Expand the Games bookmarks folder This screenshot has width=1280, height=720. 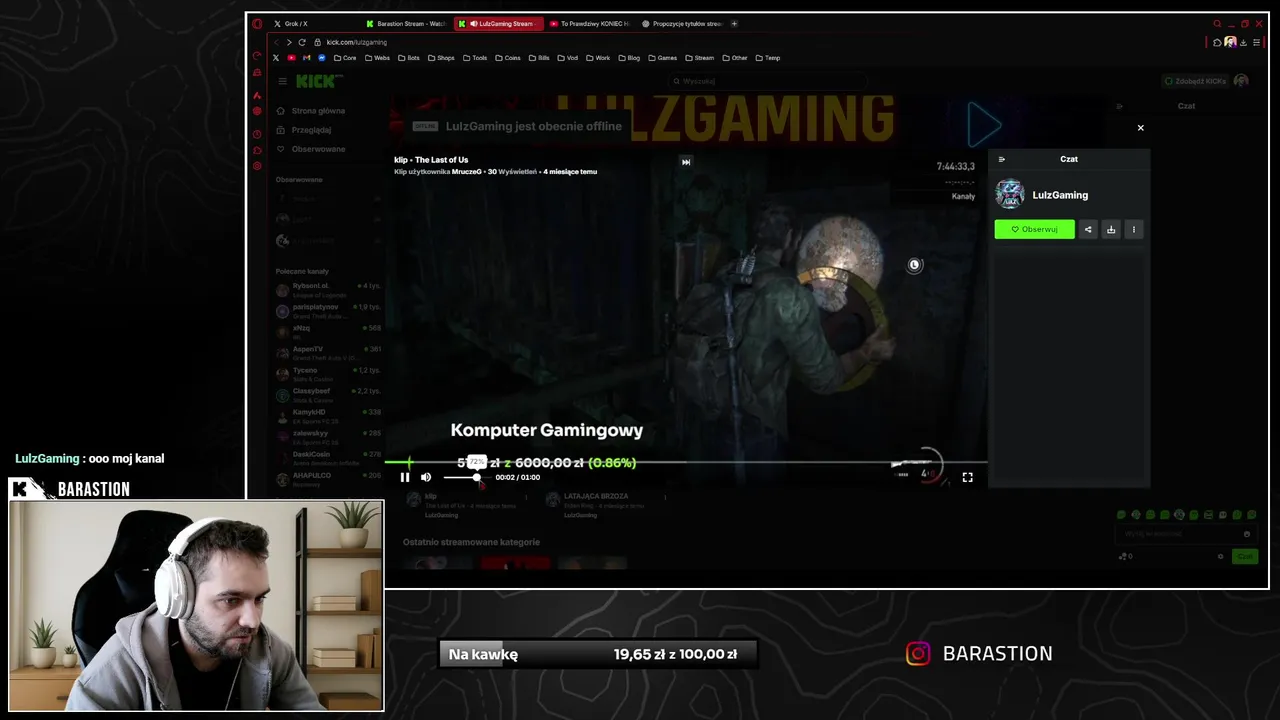pos(663,58)
